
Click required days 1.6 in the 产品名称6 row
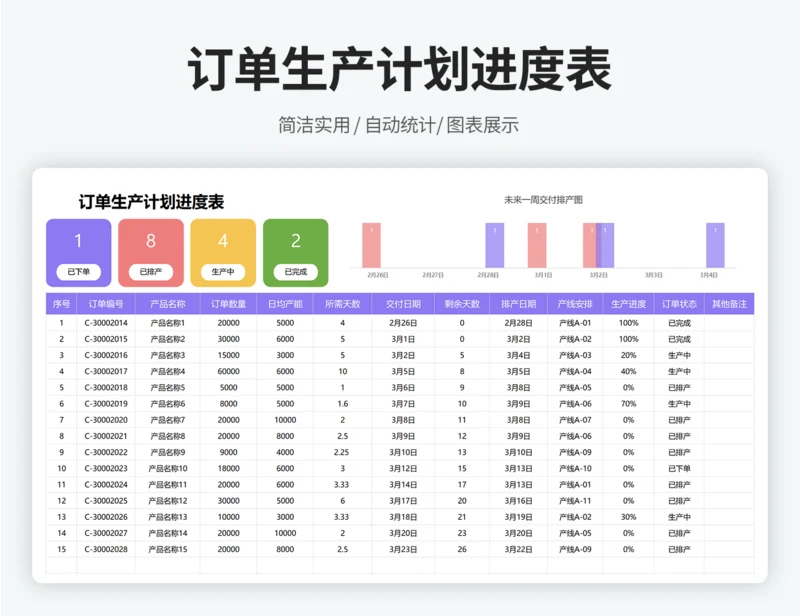point(342,404)
